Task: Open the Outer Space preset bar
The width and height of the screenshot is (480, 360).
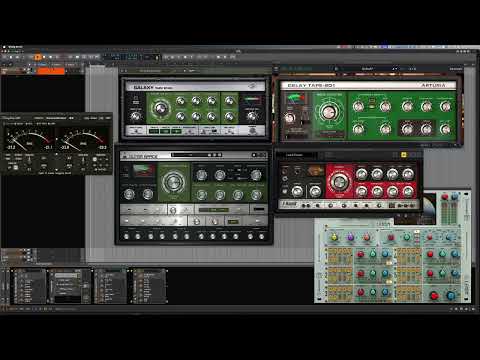Action: coord(196,155)
